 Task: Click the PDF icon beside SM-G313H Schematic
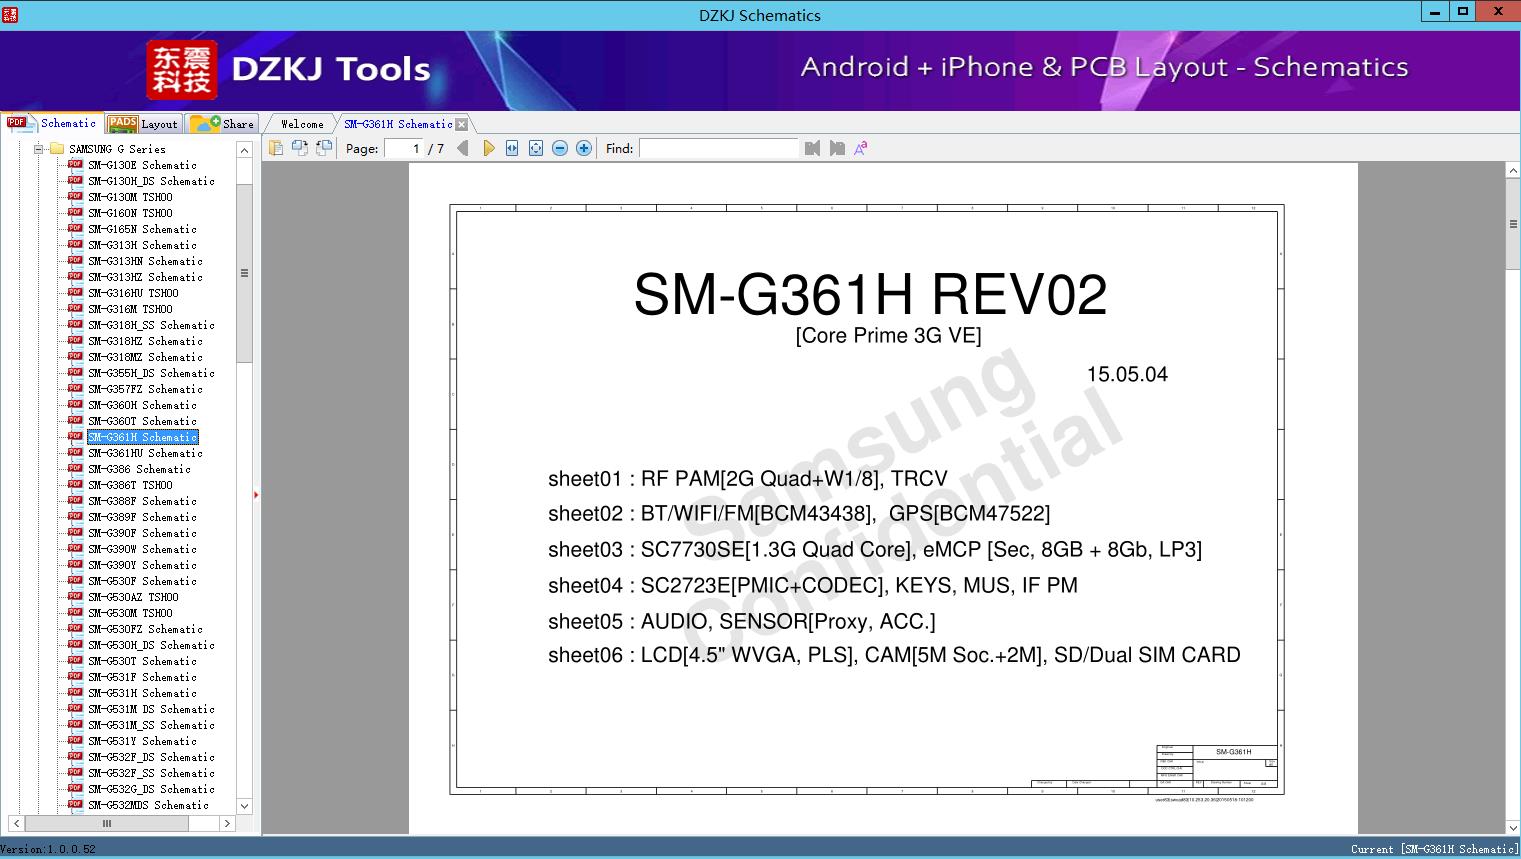(x=75, y=244)
